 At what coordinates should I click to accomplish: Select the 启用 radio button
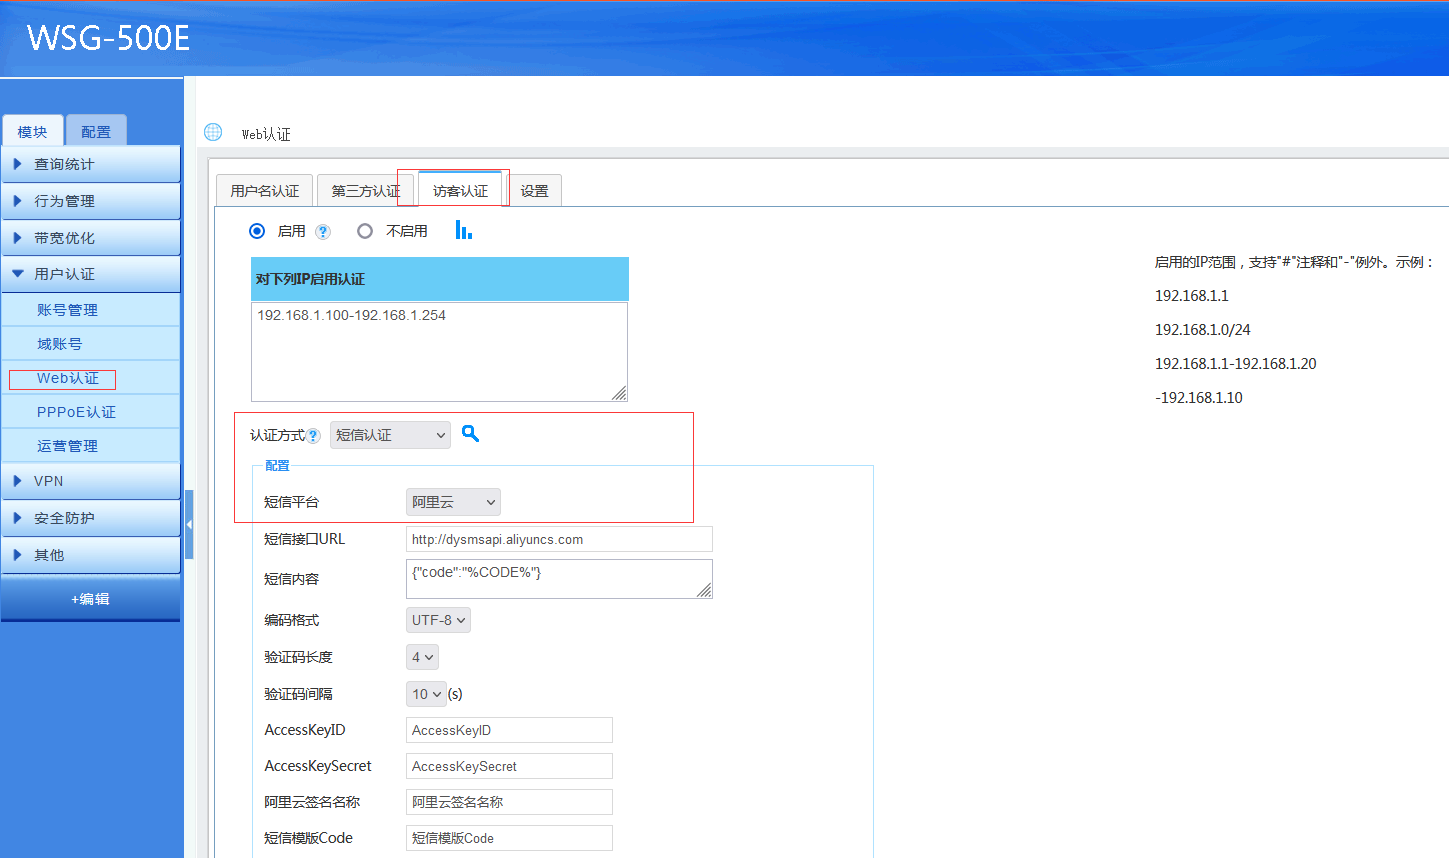(x=257, y=231)
